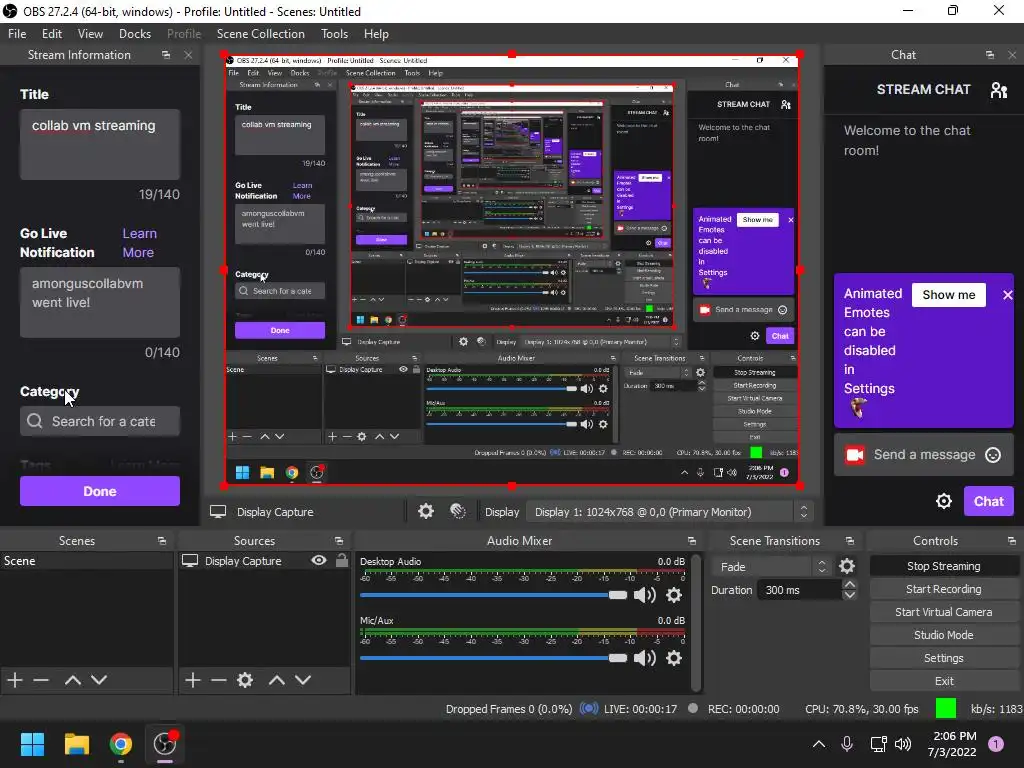Float the Scene Transitions dock
This screenshot has width=1024, height=768.
click(x=849, y=541)
